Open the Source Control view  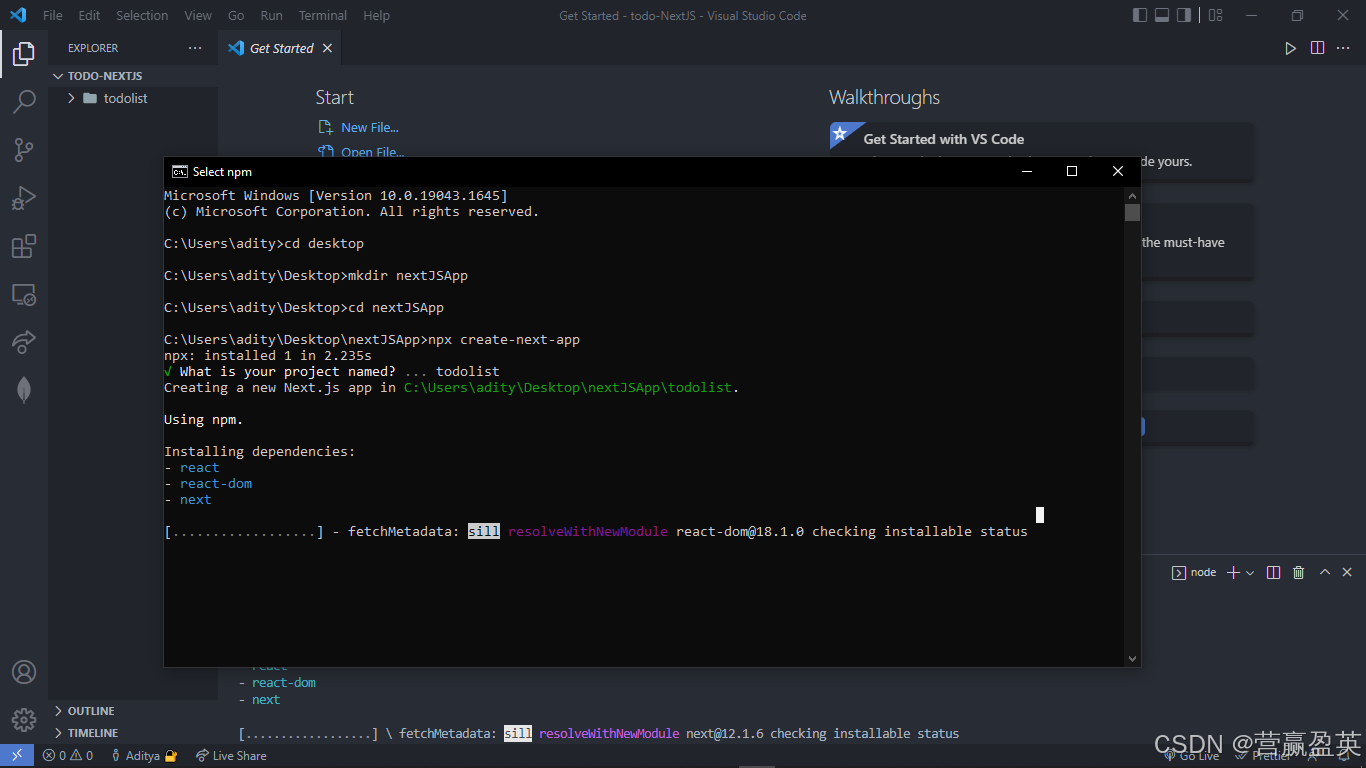pos(24,150)
